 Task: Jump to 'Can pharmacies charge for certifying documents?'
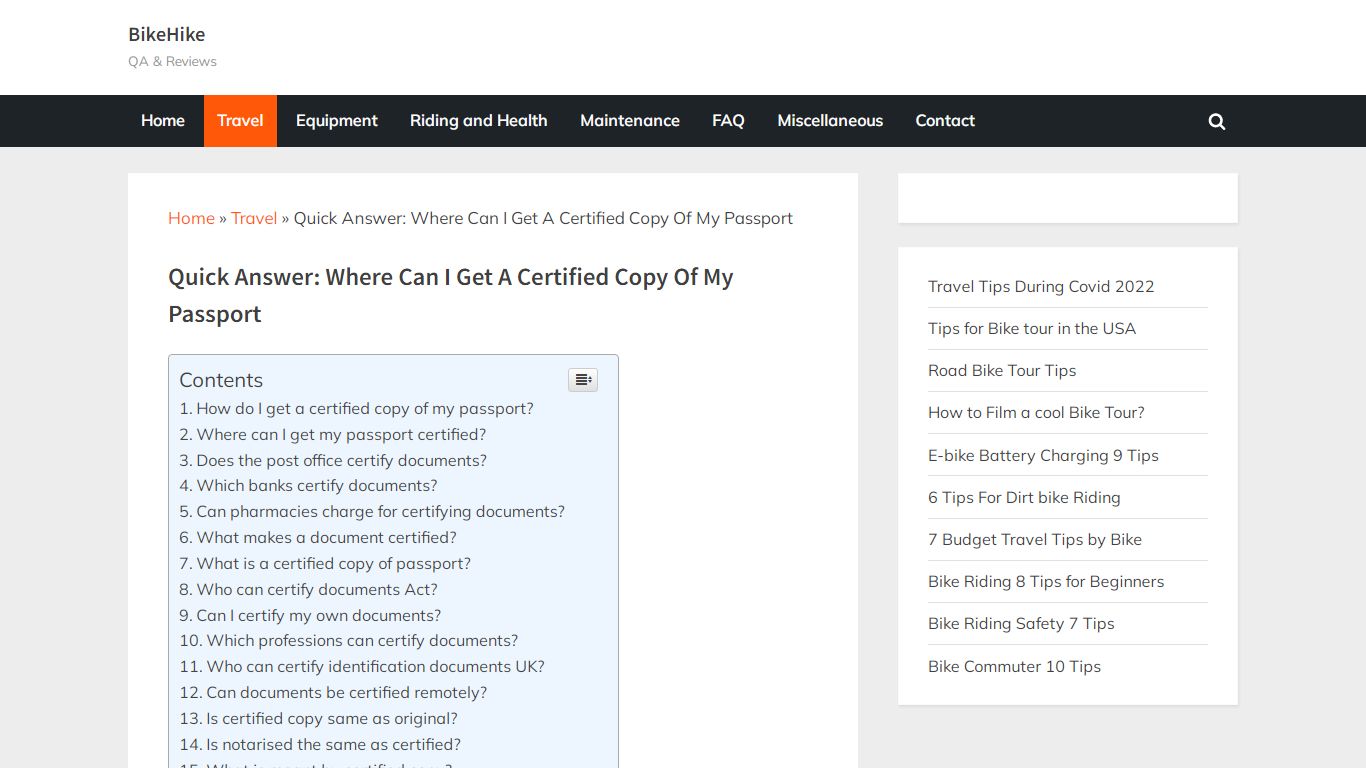click(372, 511)
